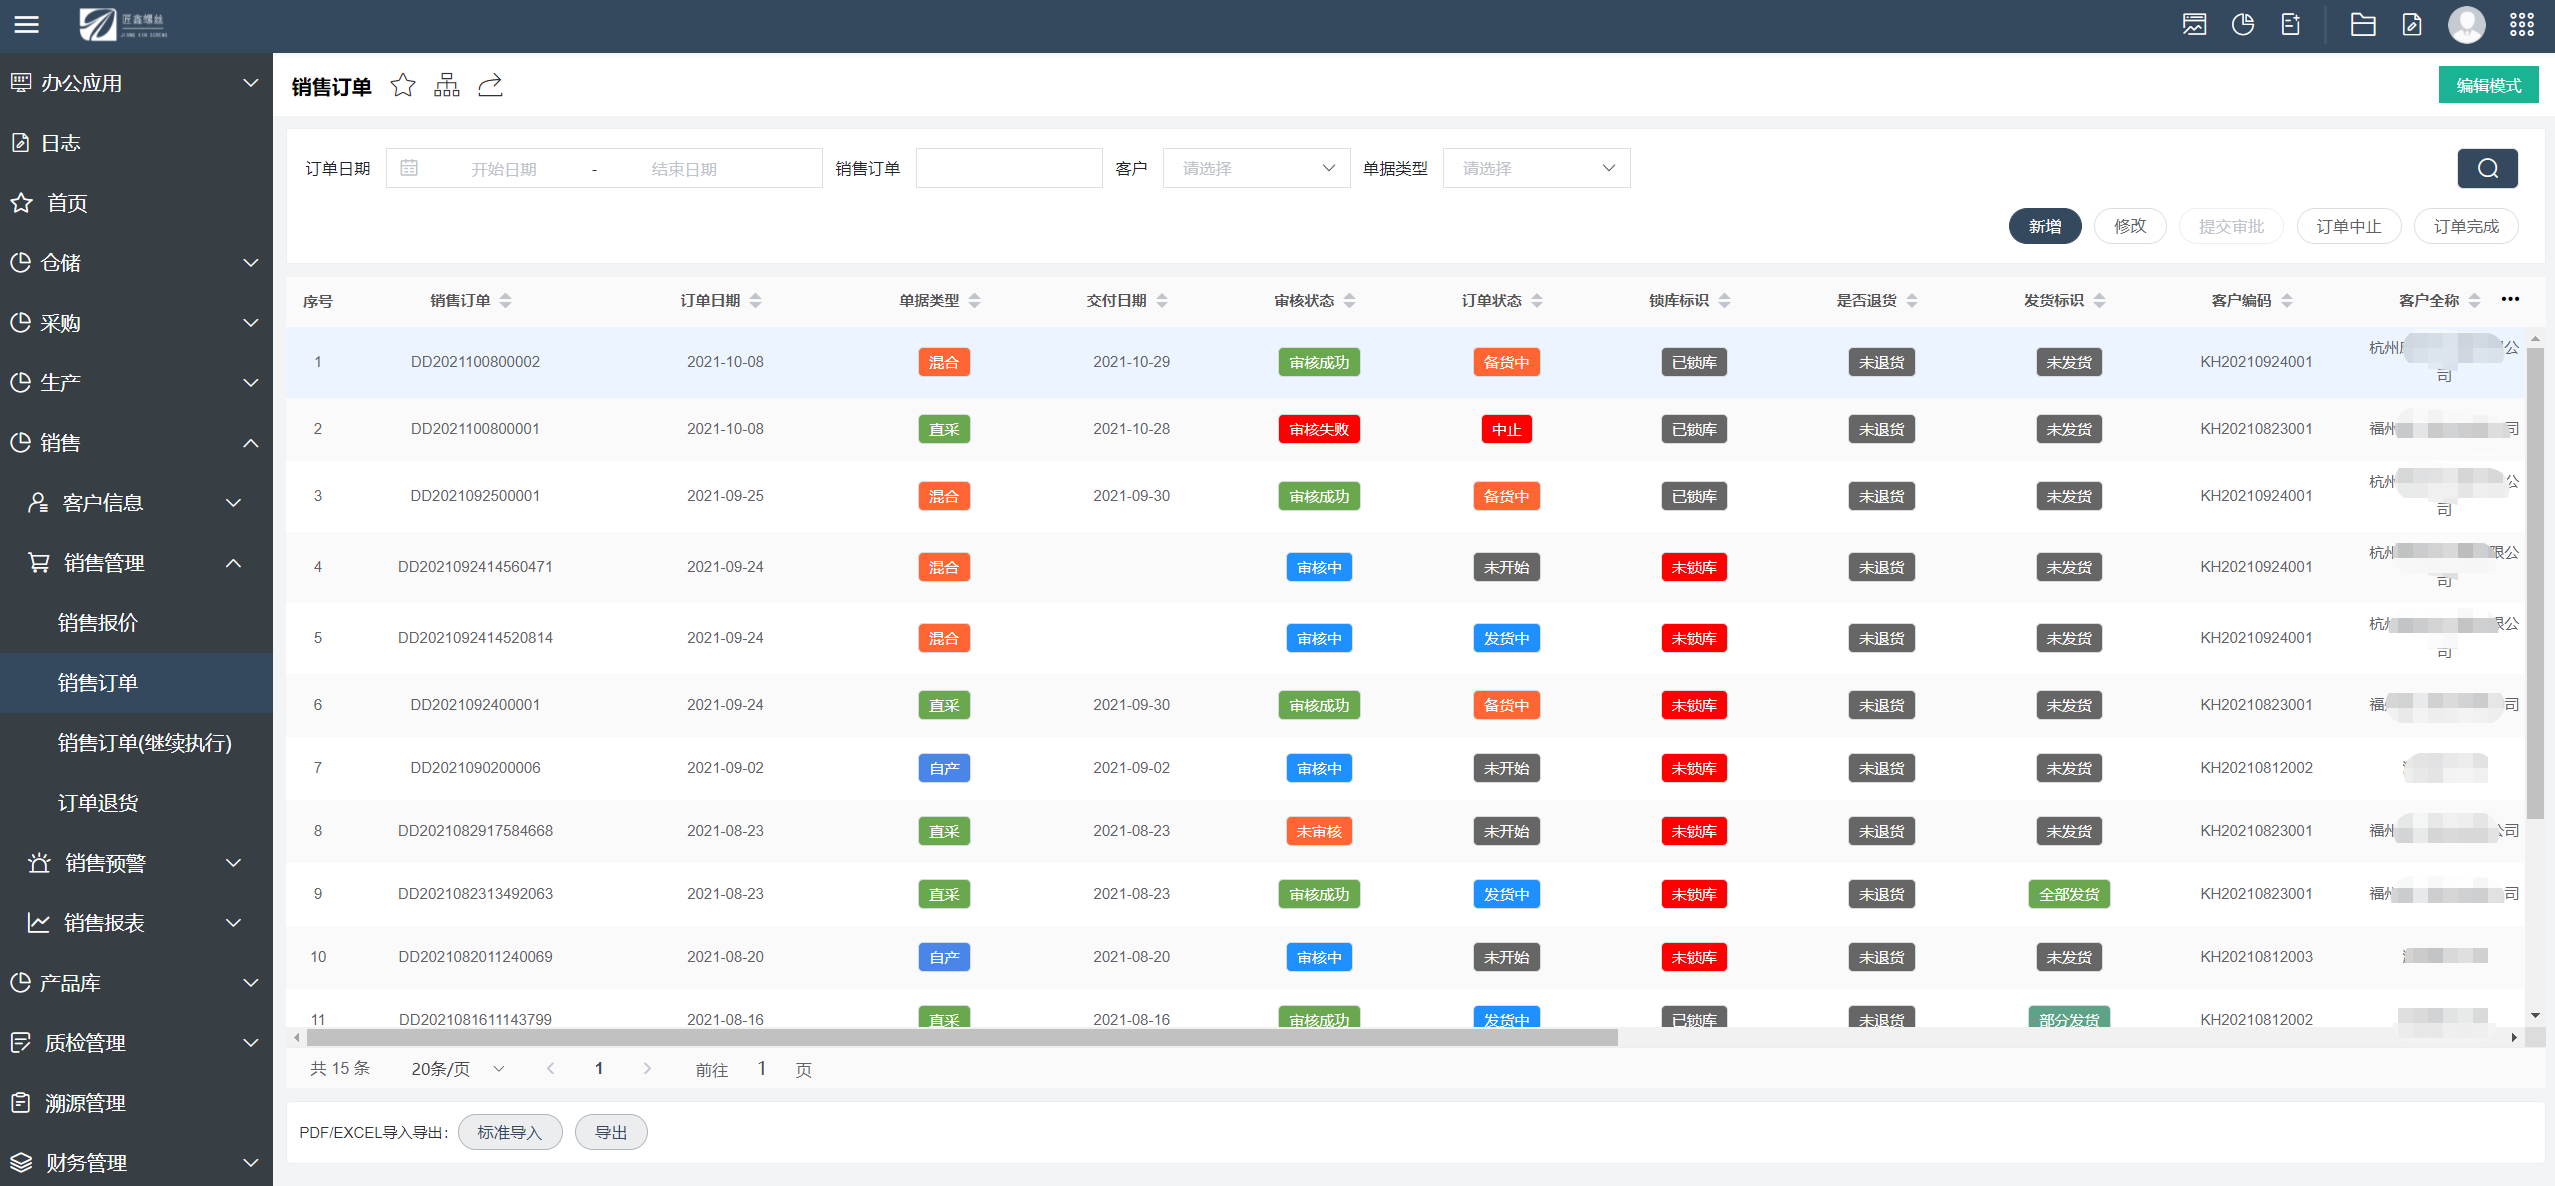This screenshot has height=1186, width=2555.
Task: Open 订单退货 in the sidebar
Action: [x=136, y=803]
